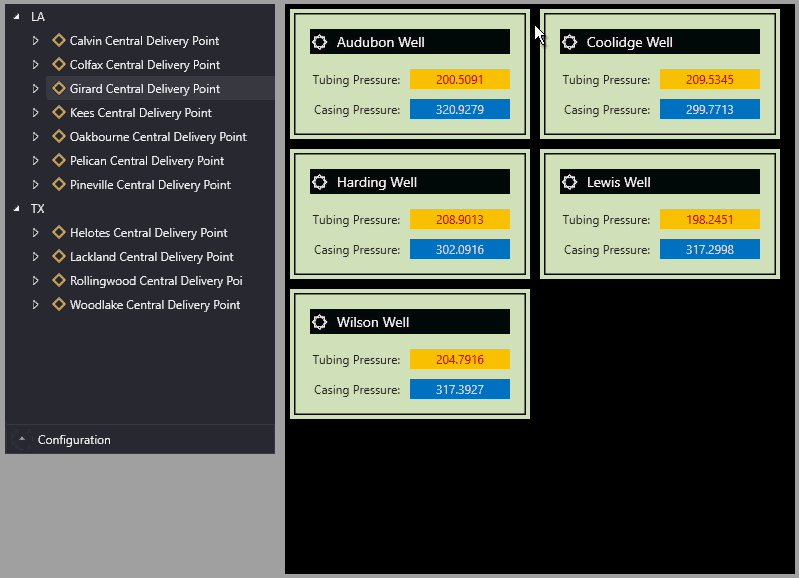Click the Lewis Well title
Image resolution: width=799 pixels, height=578 pixels.
click(x=618, y=182)
